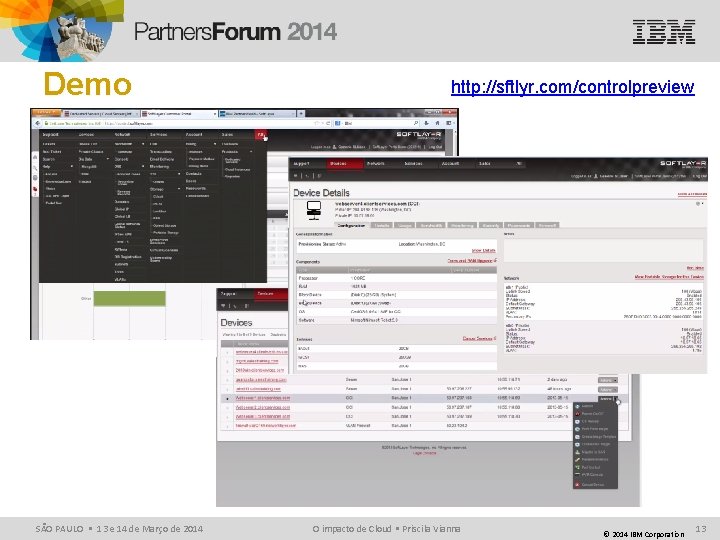Image resolution: width=720 pixels, height=540 pixels.
Task: Choose Monitoring in the Services menu column
Action: point(159,166)
